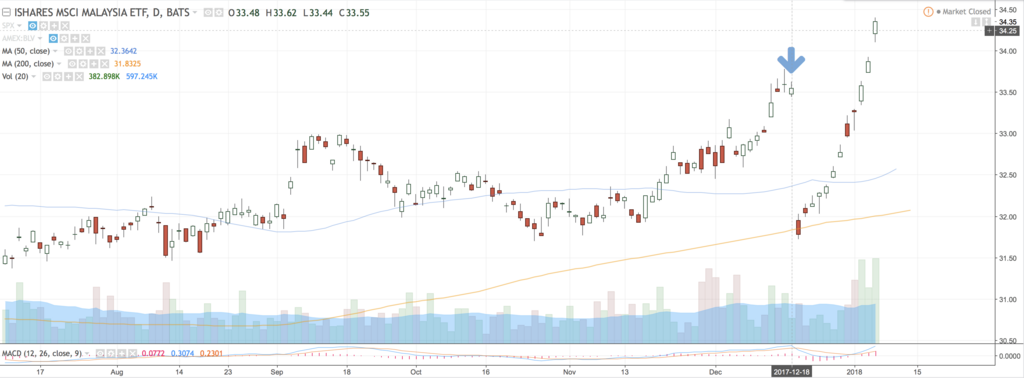This screenshot has width=1024, height=378.
Task: Open settings gear for ISHARES main series
Action: [219, 12]
